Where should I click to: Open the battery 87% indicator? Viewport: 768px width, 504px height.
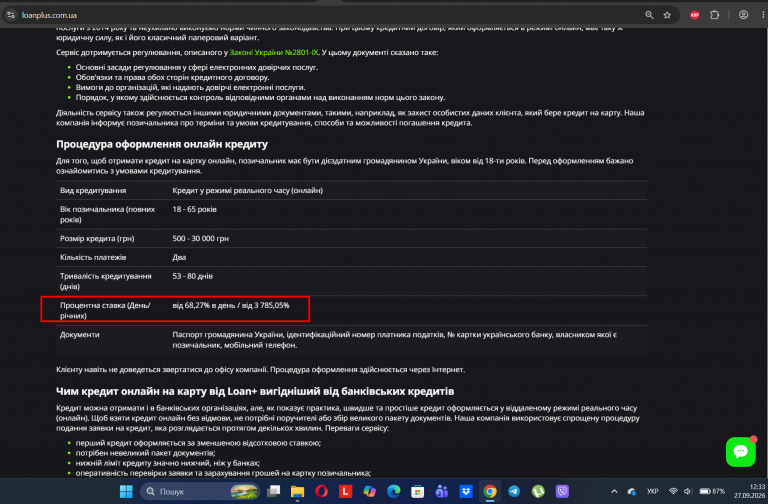(712, 491)
